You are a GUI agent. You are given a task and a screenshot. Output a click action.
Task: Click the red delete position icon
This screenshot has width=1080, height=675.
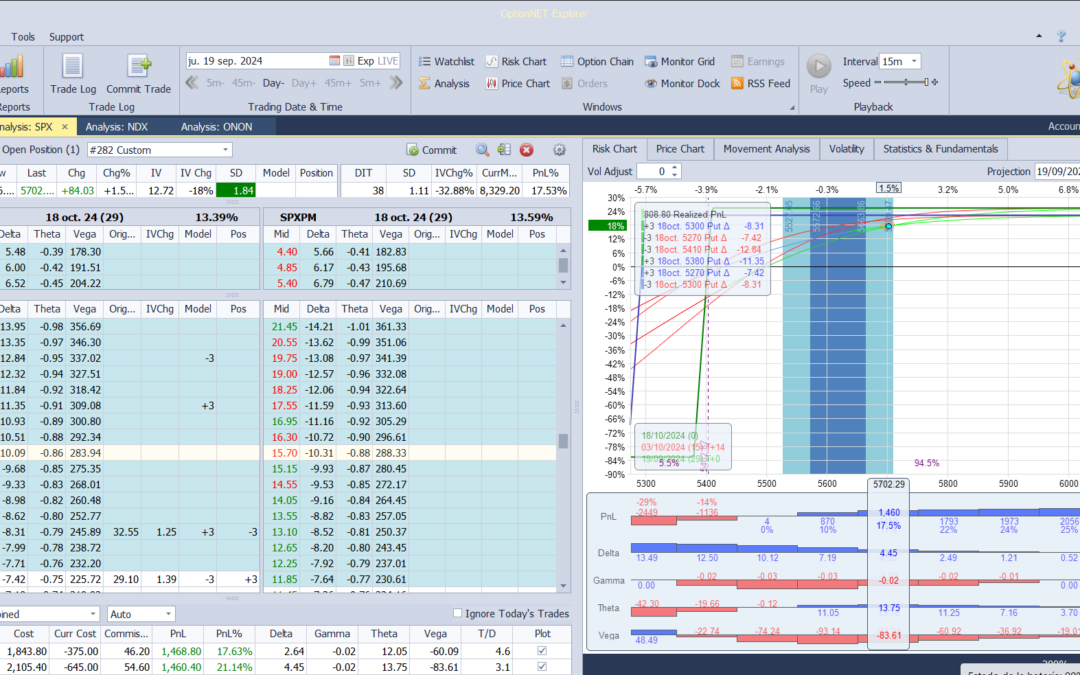527,150
